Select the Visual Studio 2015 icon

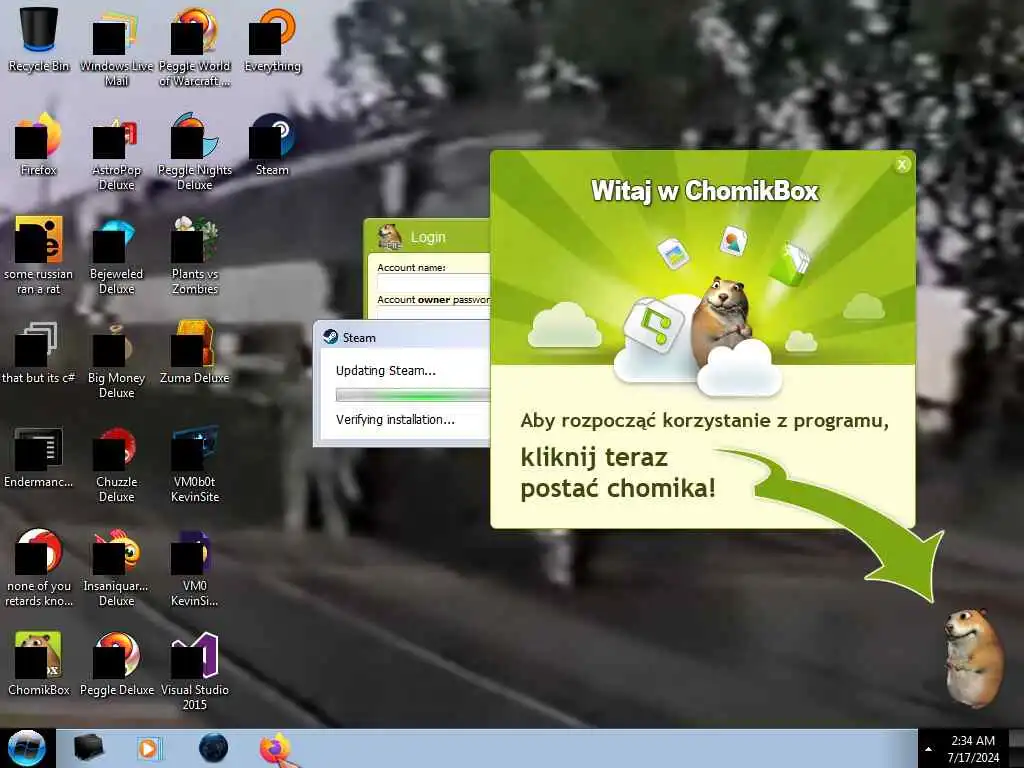click(195, 671)
